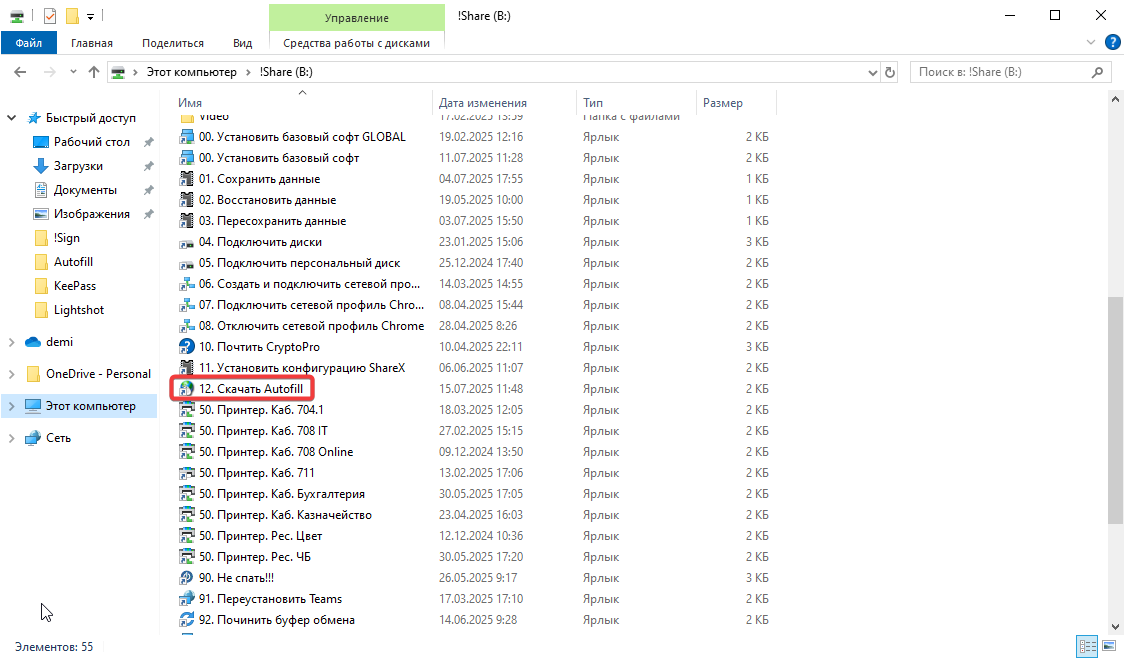Click the Help question mark icon
1125x659 pixels.
tap(1112, 43)
